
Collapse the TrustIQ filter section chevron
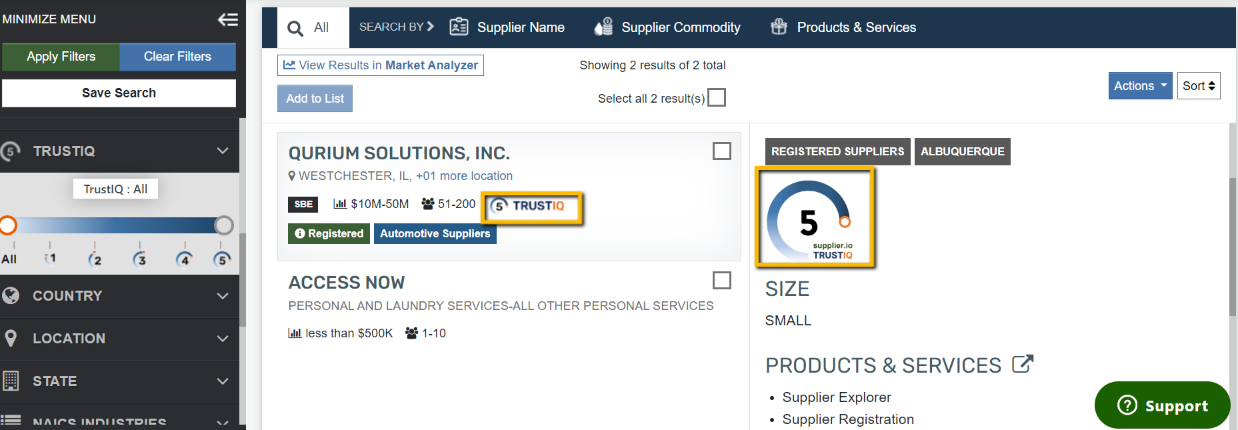click(223, 151)
